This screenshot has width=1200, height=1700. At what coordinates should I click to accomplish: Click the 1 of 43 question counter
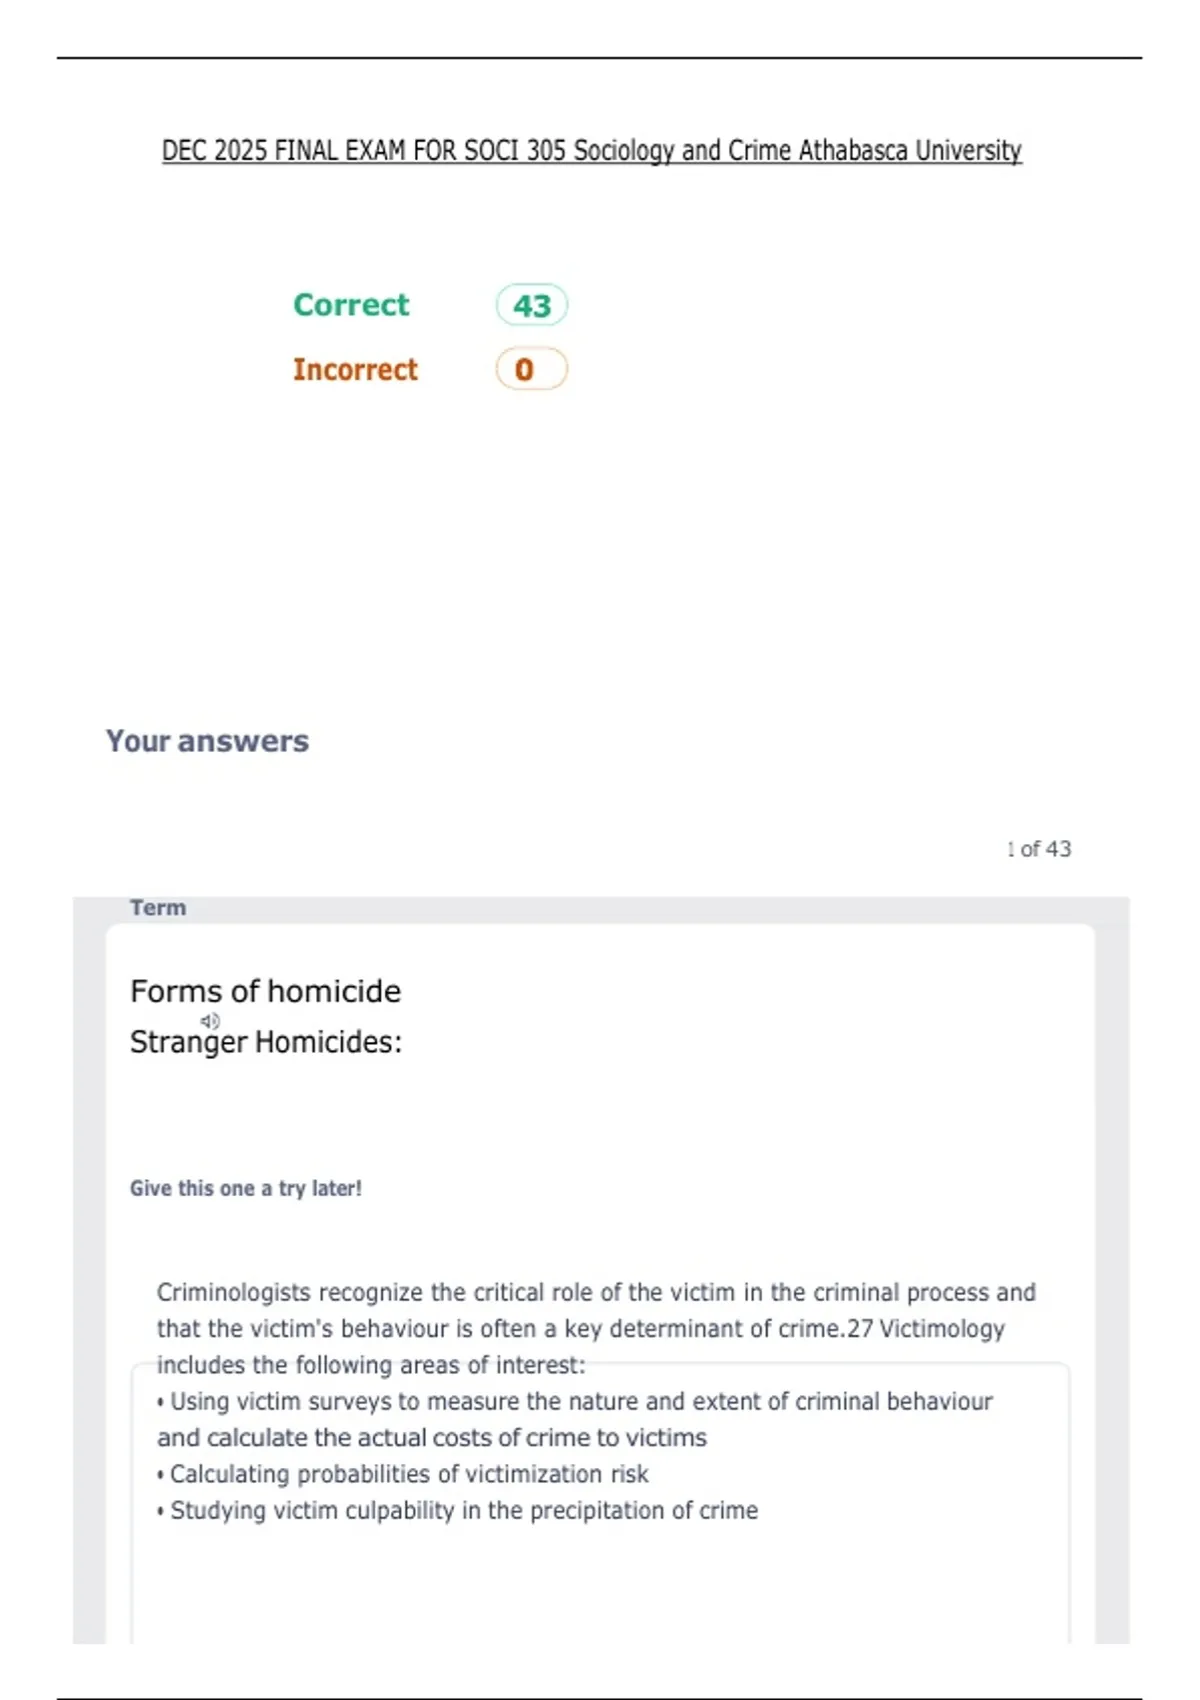point(1039,849)
